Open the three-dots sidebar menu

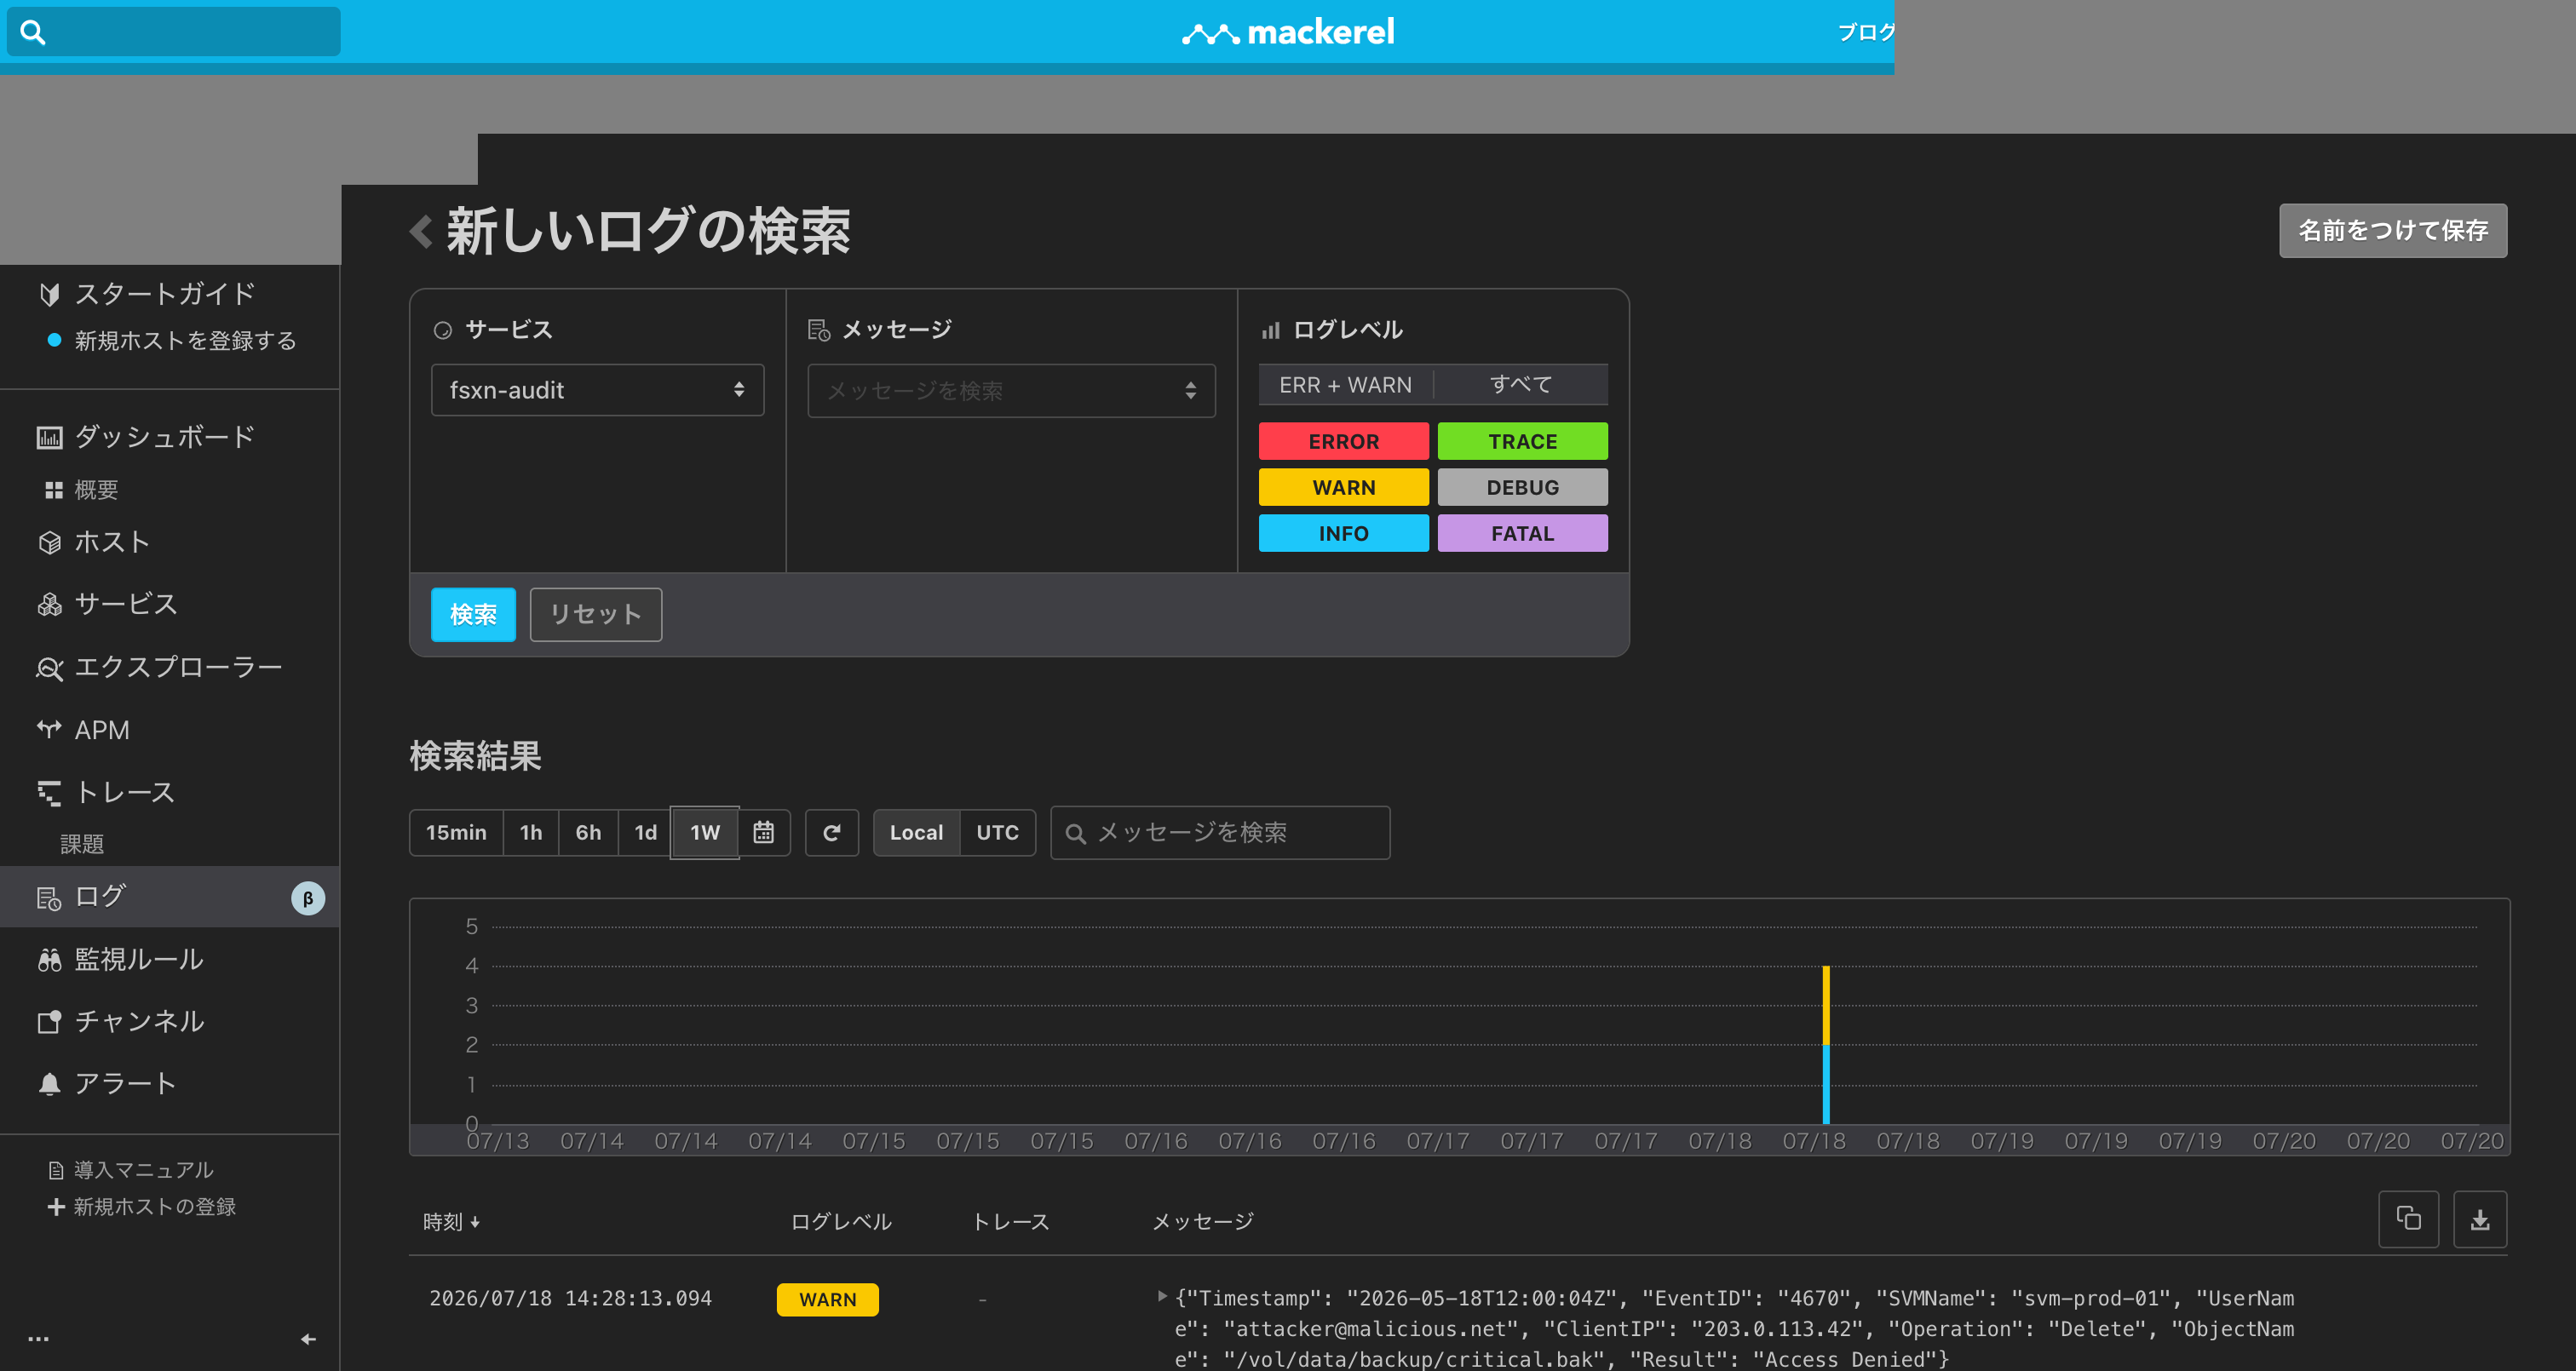point(38,1339)
